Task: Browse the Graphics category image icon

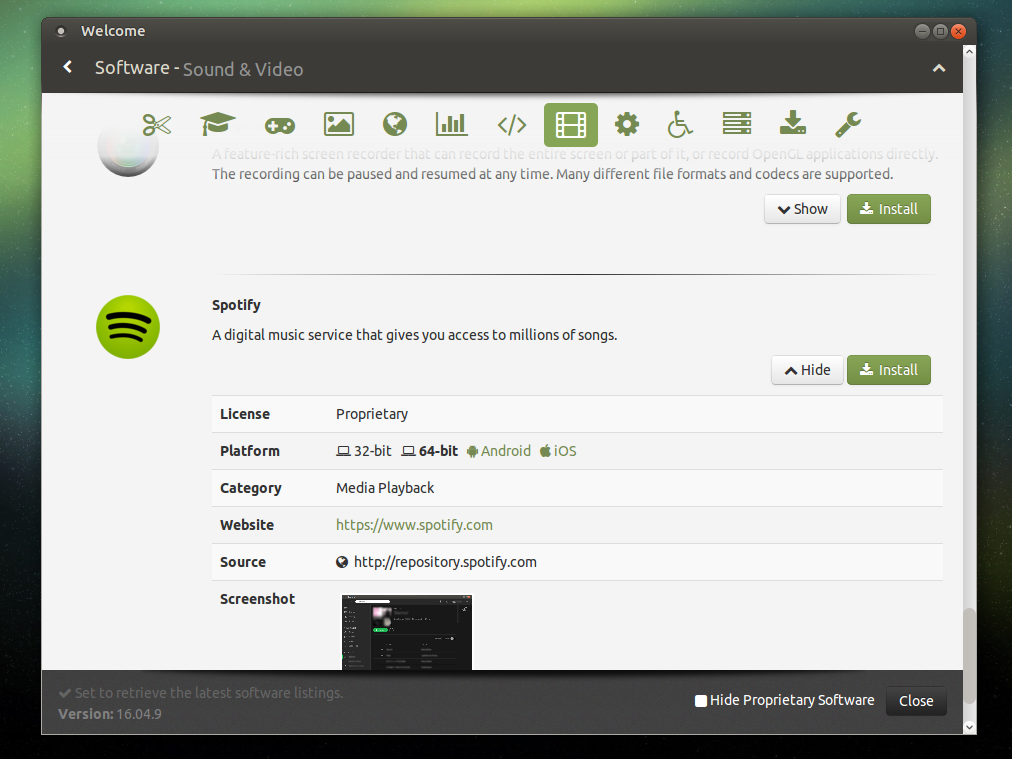Action: pyautogui.click(x=338, y=124)
